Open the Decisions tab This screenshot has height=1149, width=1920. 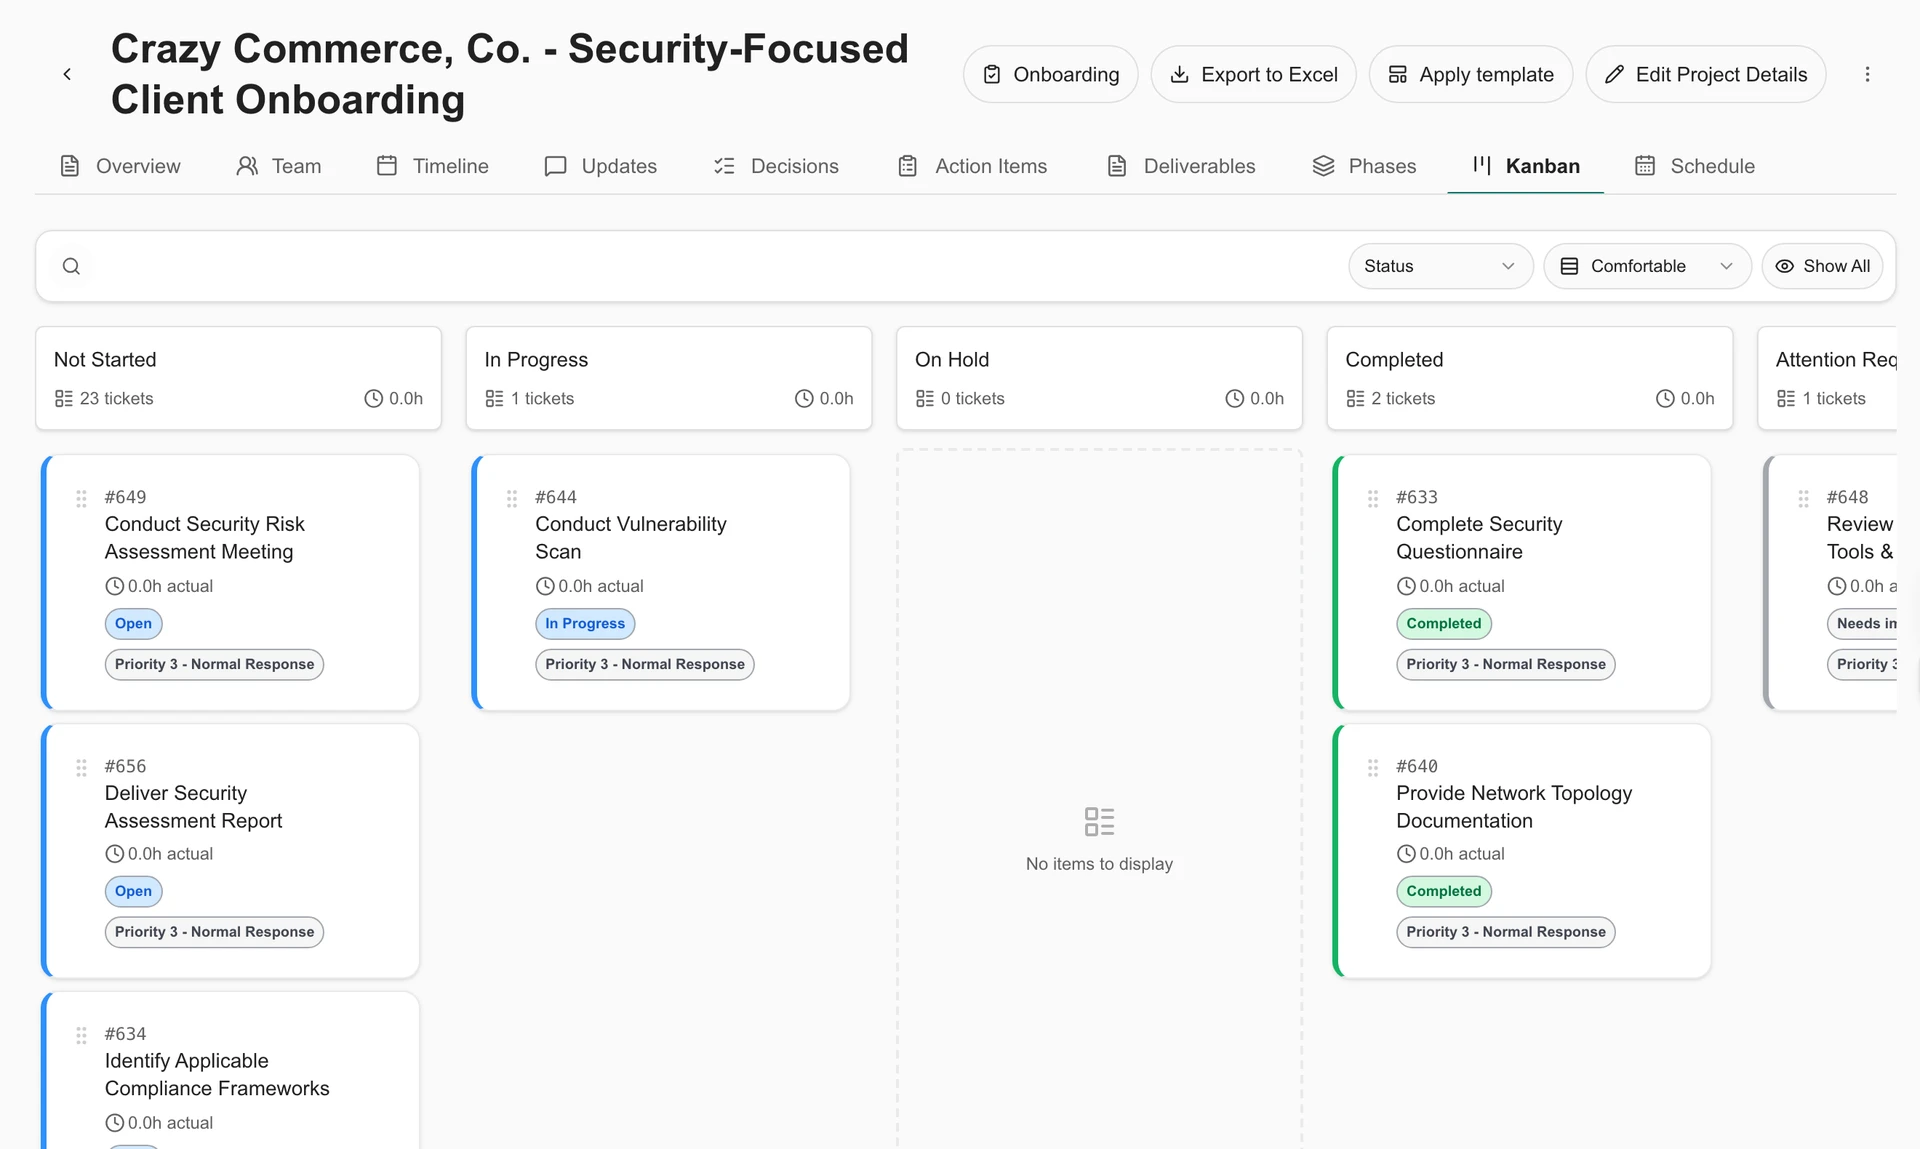point(776,166)
